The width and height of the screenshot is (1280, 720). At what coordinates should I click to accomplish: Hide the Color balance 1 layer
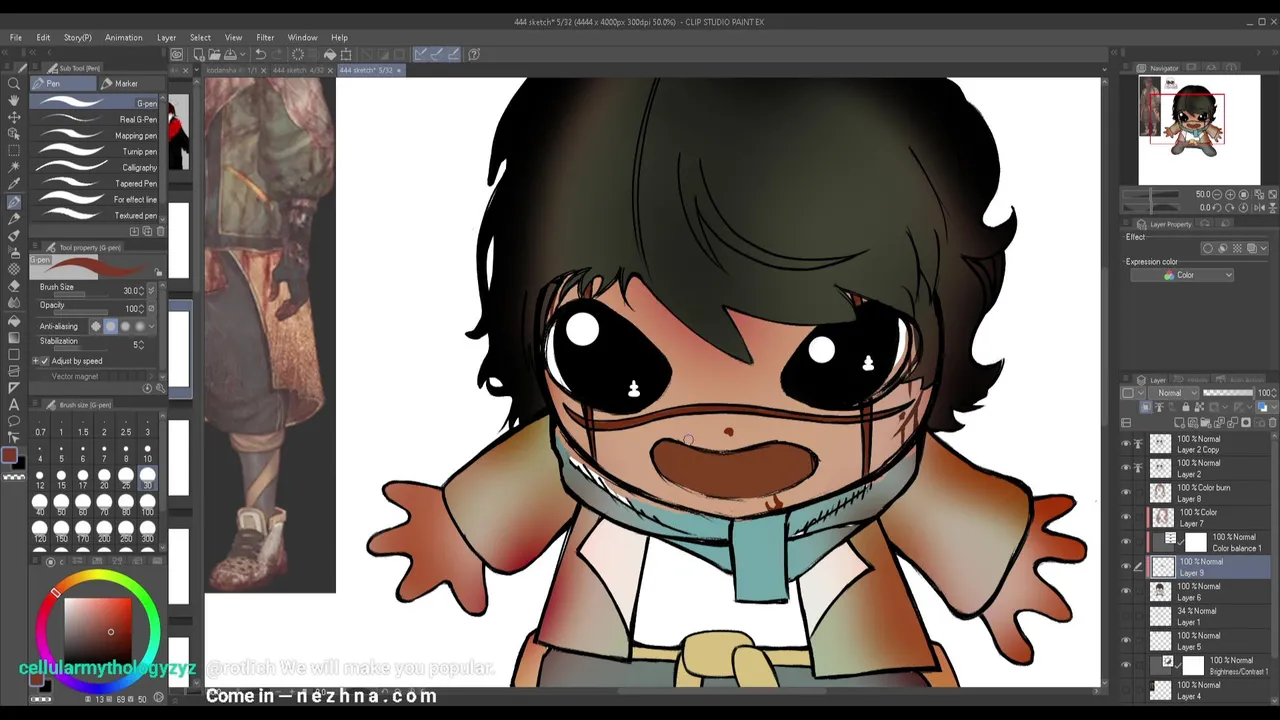tap(1126, 542)
